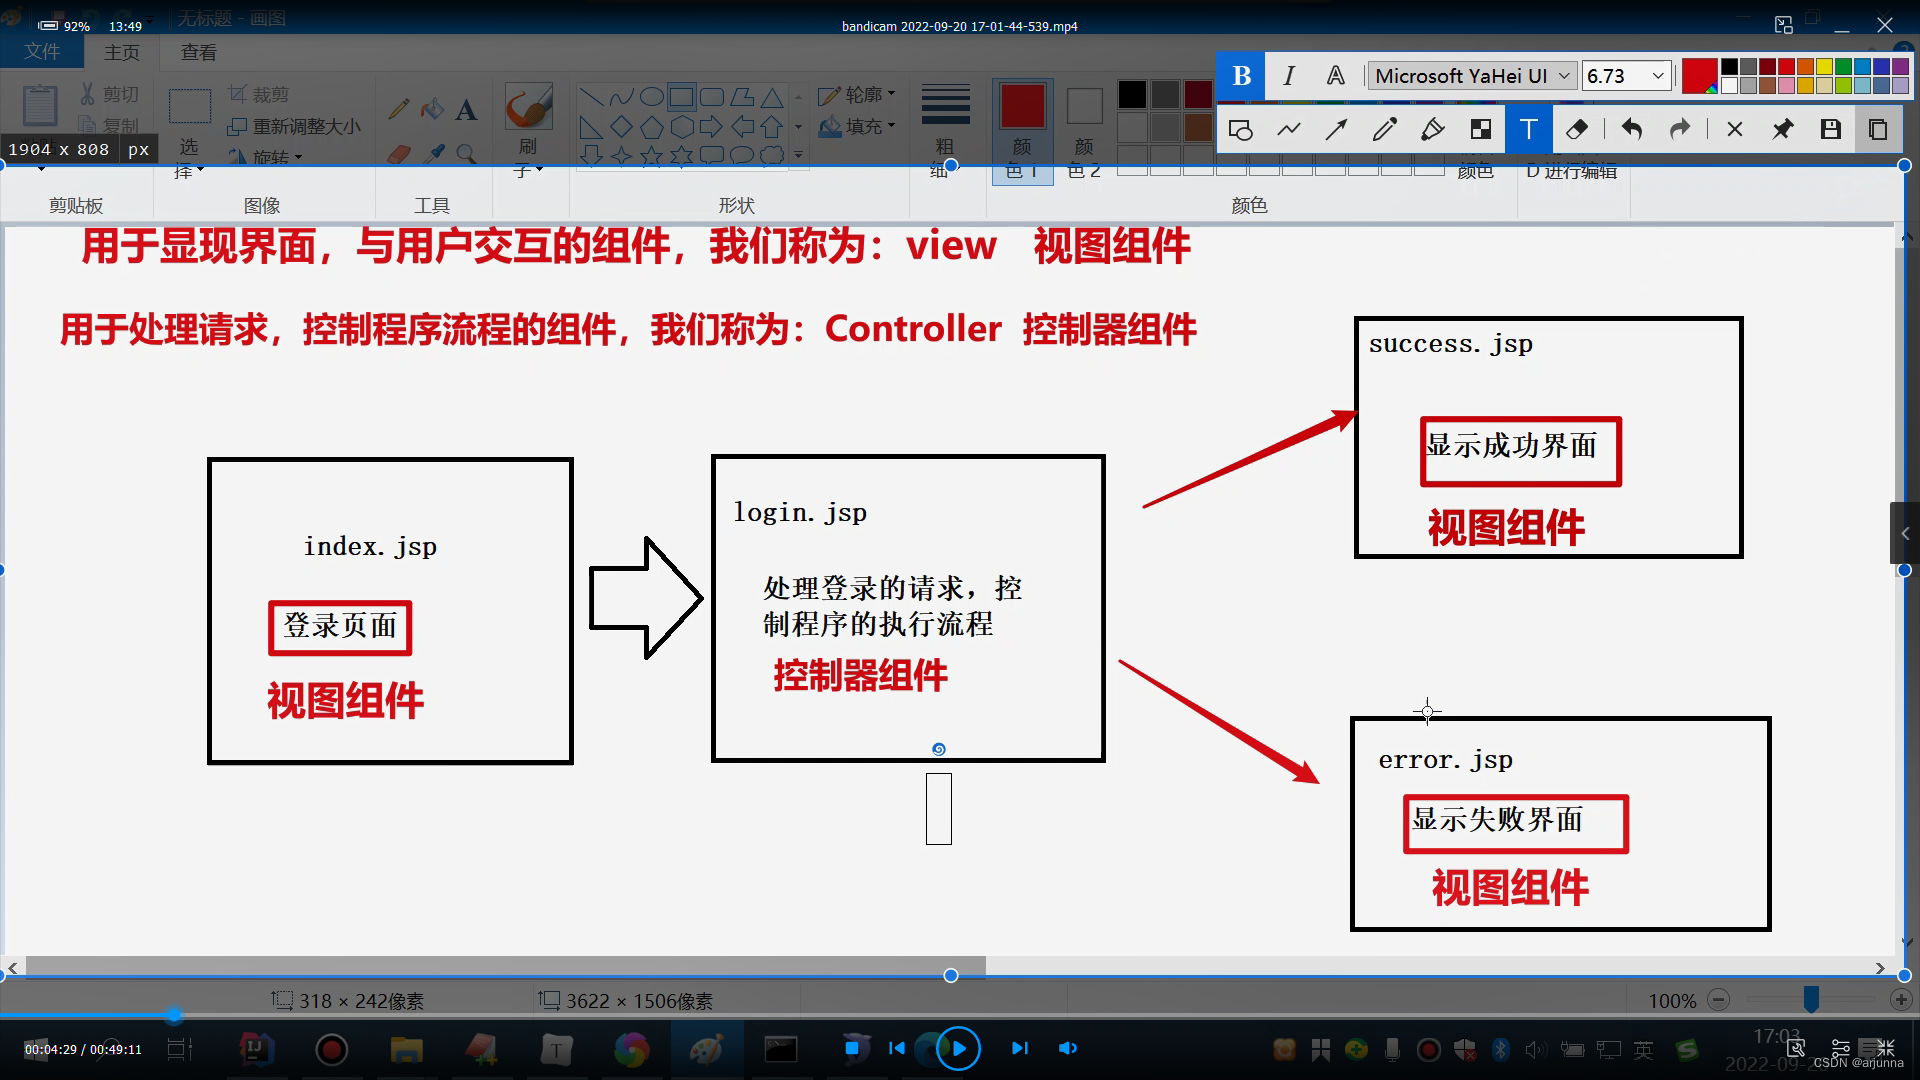Choose the rectangle shape in the Paint shapes gallery
The image size is (1920, 1080).
[x=682, y=97]
